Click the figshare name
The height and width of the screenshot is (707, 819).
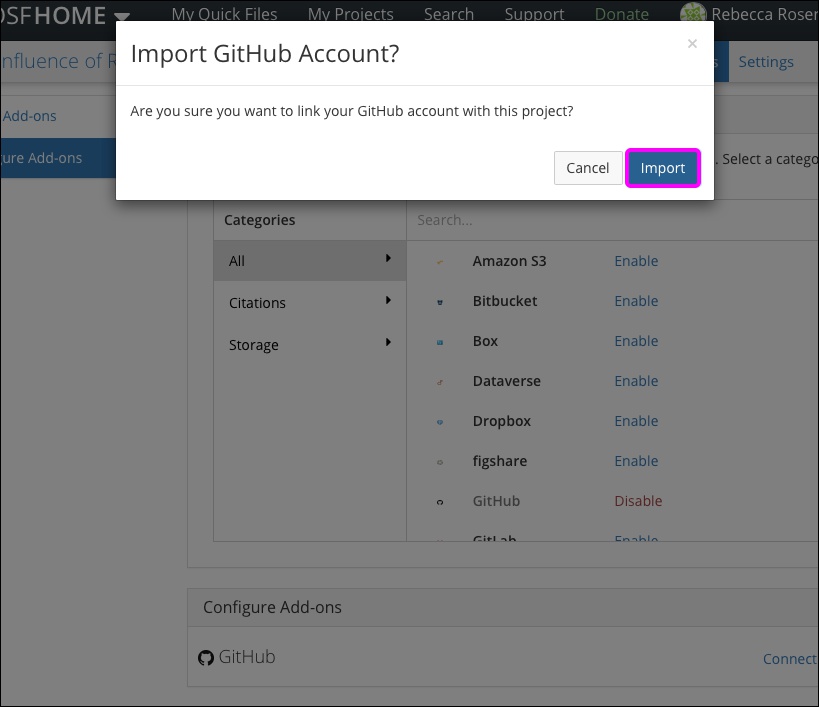point(500,461)
